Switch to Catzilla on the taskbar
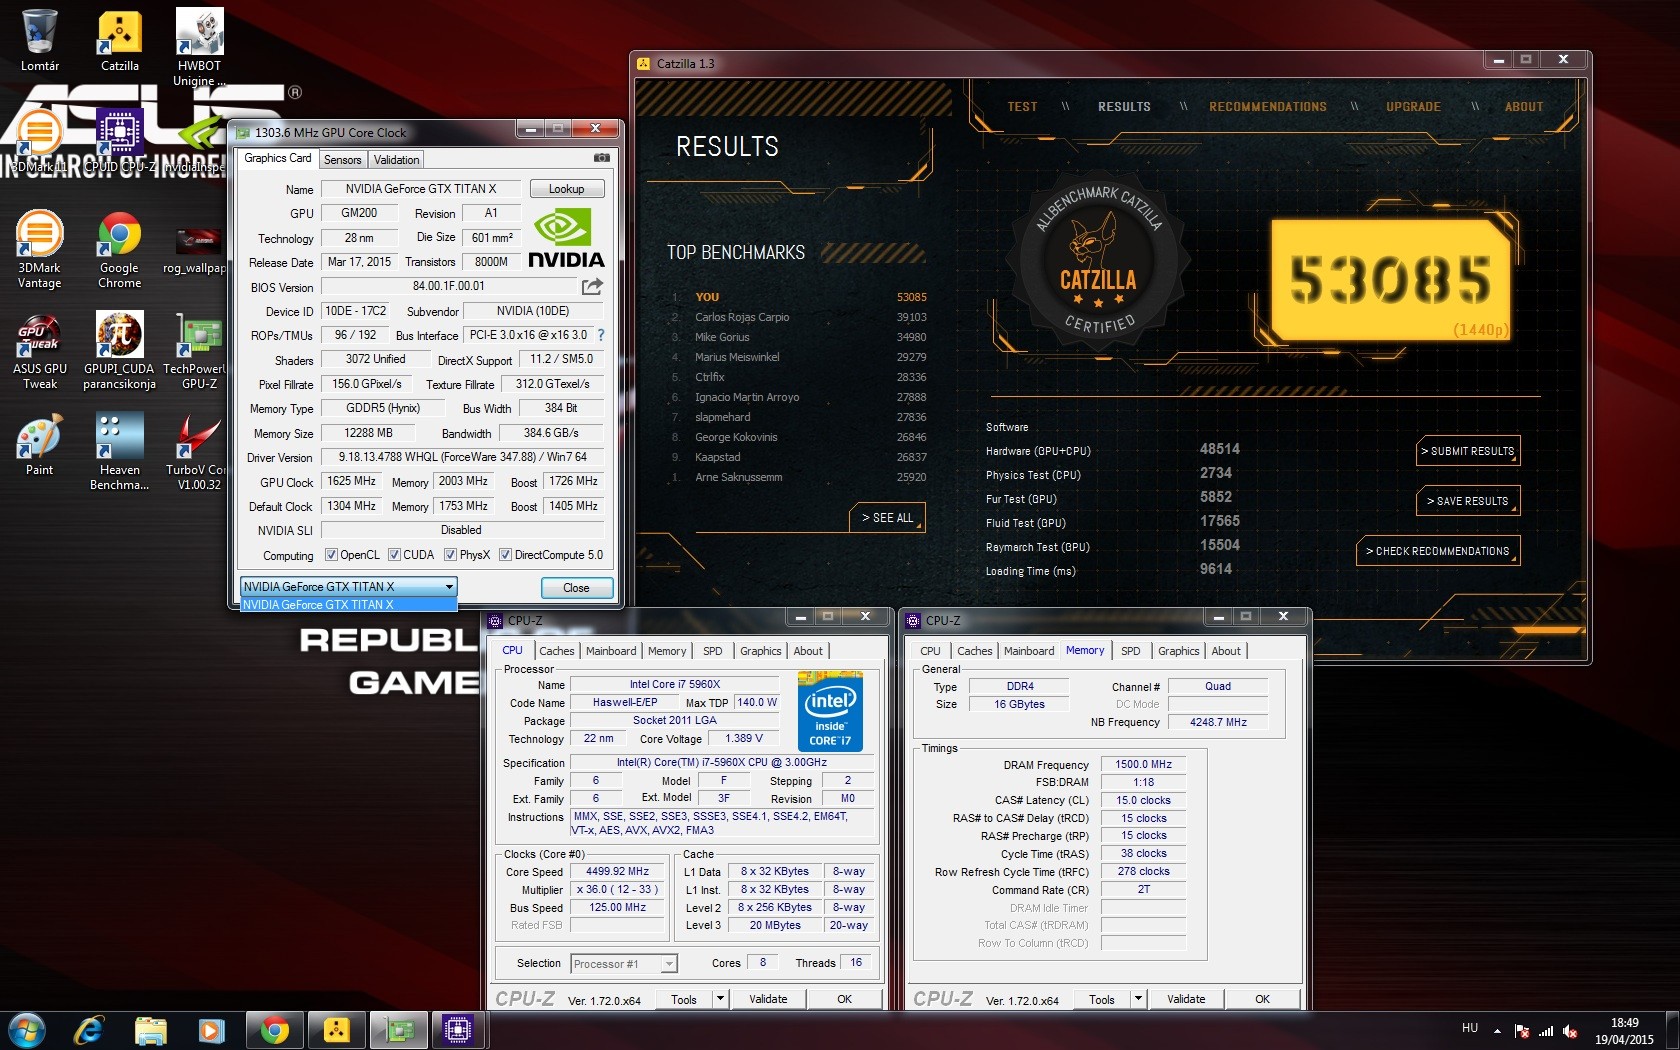Image resolution: width=1680 pixels, height=1050 pixels. [337, 1030]
